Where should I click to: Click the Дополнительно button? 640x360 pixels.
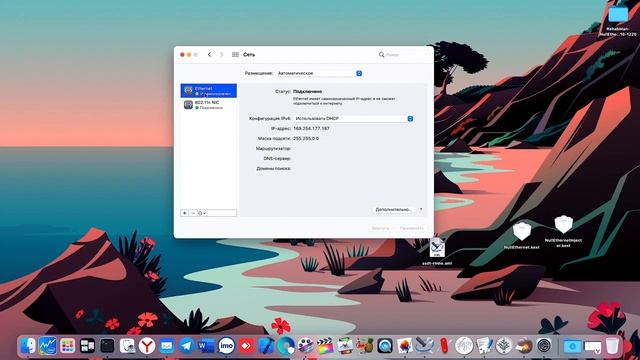coord(394,209)
